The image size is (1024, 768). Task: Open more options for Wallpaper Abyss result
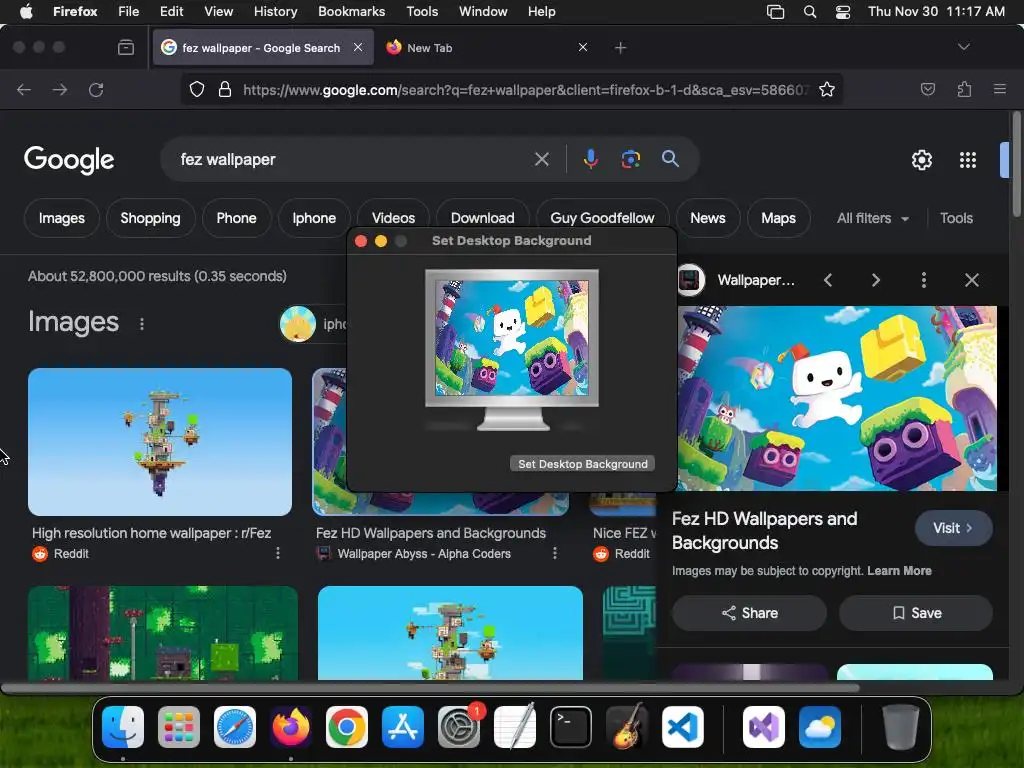(x=554, y=553)
